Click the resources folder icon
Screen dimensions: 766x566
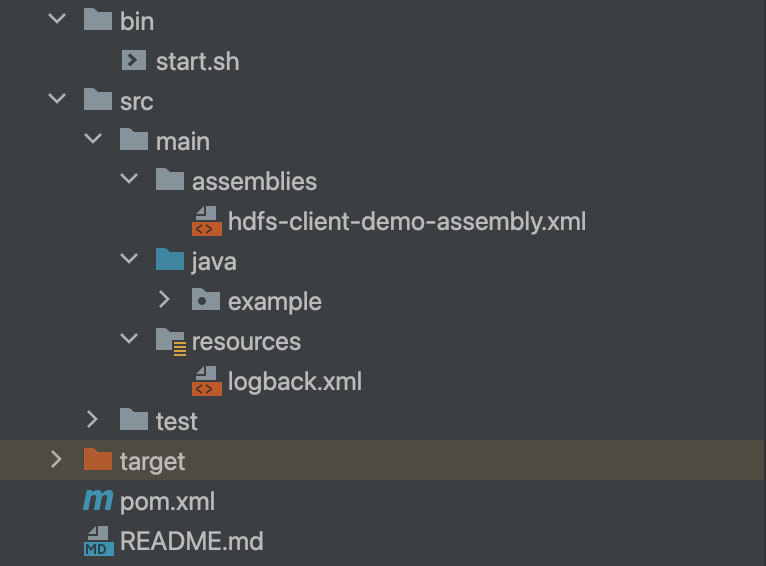tap(171, 341)
